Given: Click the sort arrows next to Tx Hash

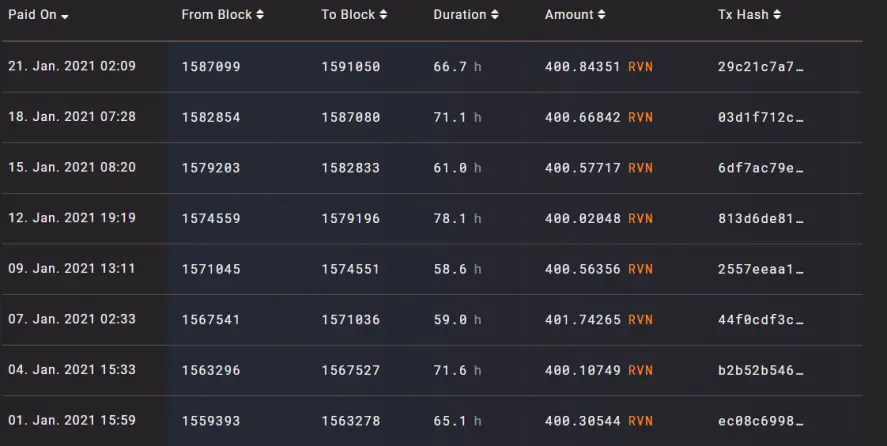Looking at the screenshot, I should [x=777, y=15].
